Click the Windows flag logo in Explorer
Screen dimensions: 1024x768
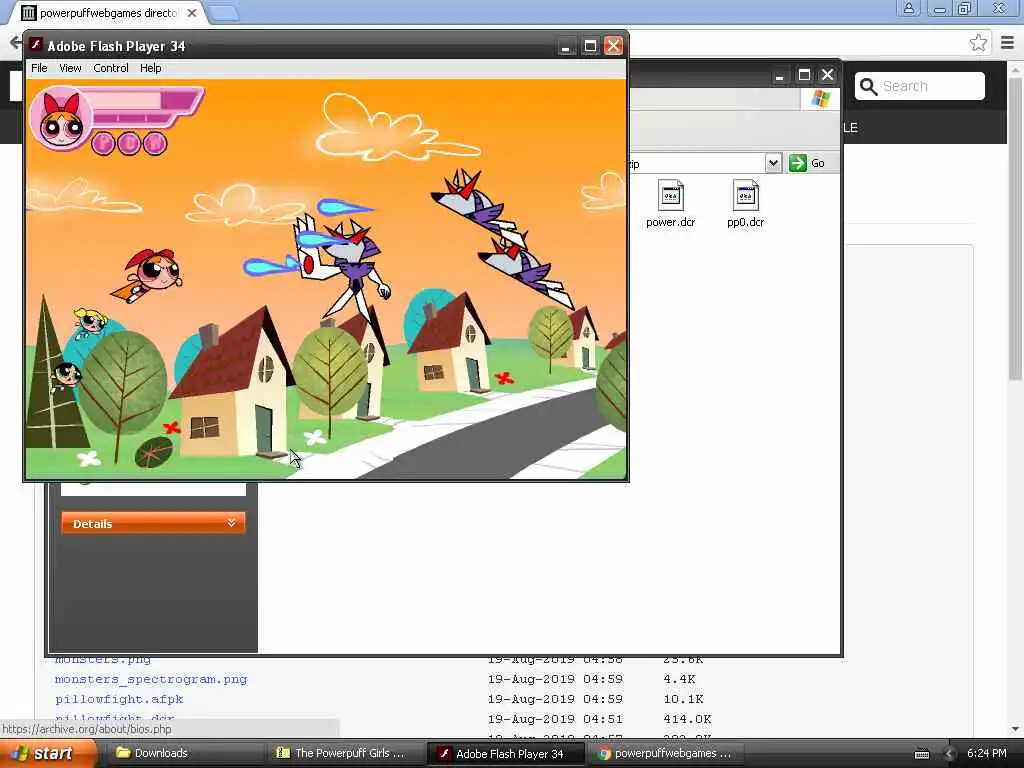point(820,99)
